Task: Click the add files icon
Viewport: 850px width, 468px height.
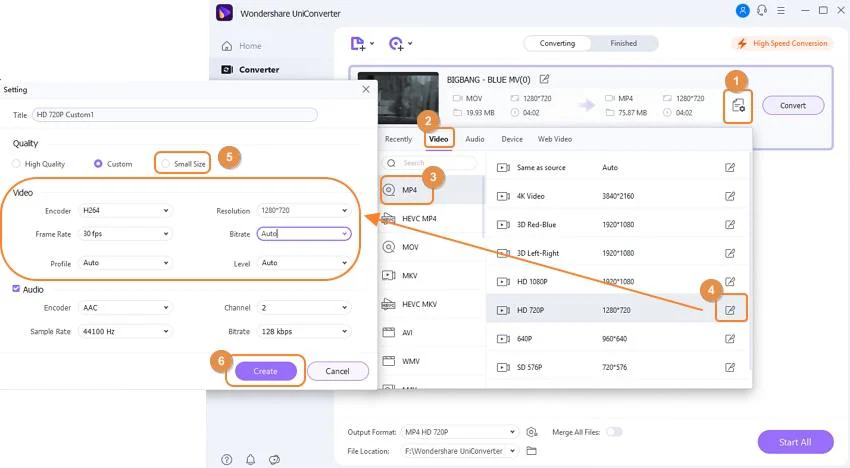Action: click(358, 43)
